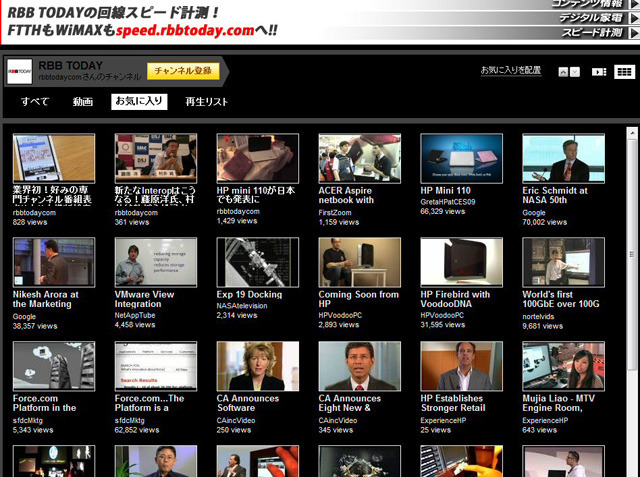The image size is (640, 477).
Task: Open the HP mini 110が日本でも発表に thumbnail
Action: 258,158
